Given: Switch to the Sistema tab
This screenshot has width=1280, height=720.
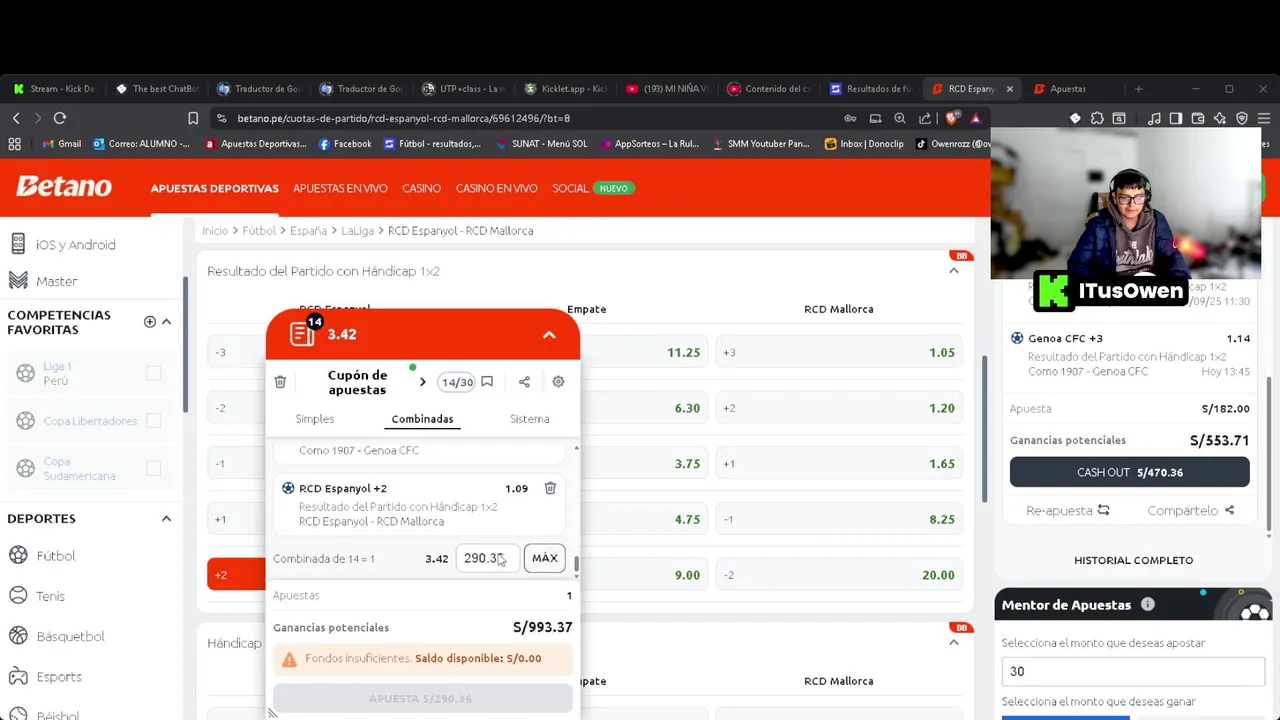Looking at the screenshot, I should click(x=529, y=419).
